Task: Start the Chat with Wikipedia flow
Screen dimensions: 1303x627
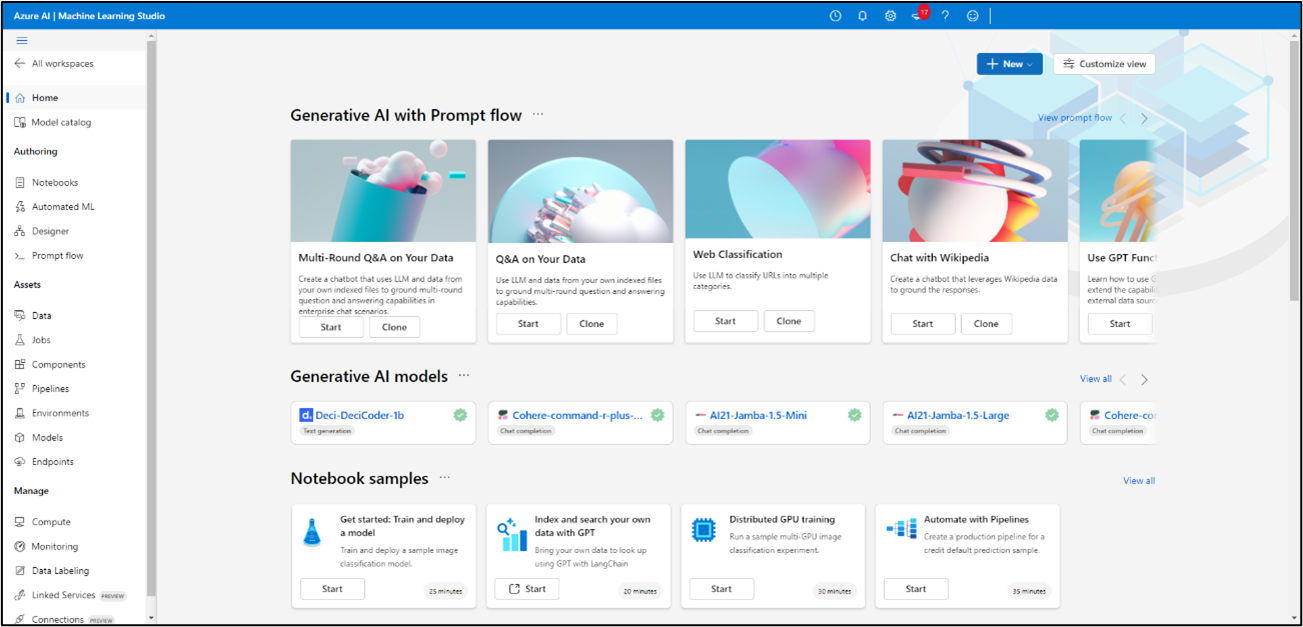Action: [x=923, y=324]
